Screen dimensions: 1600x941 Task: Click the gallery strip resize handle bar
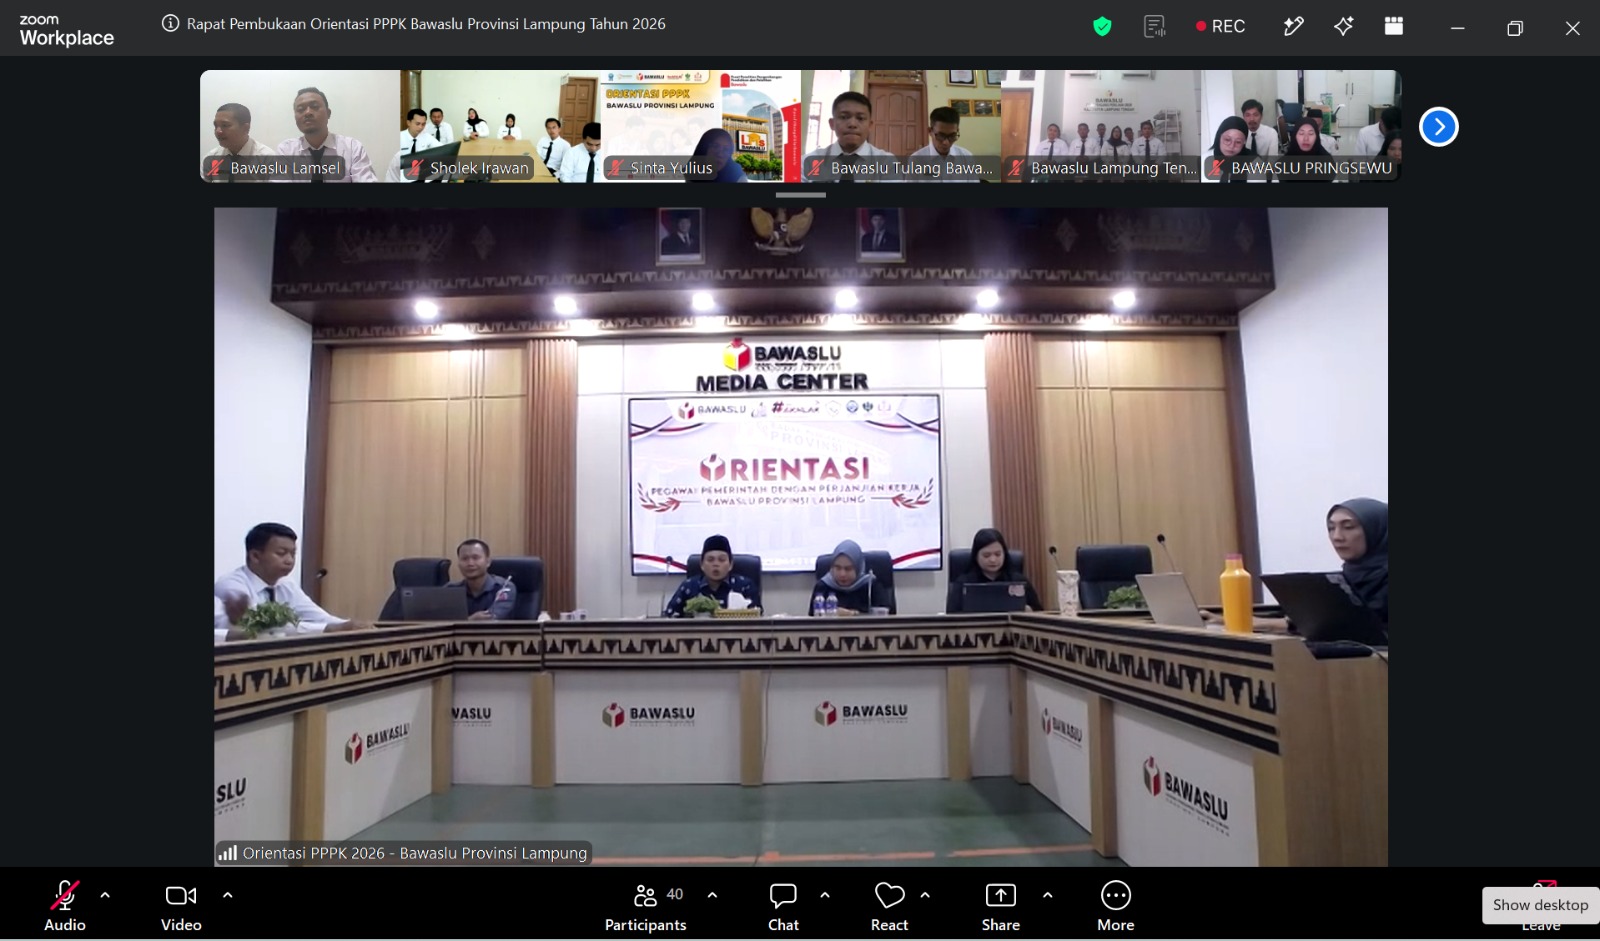800,195
